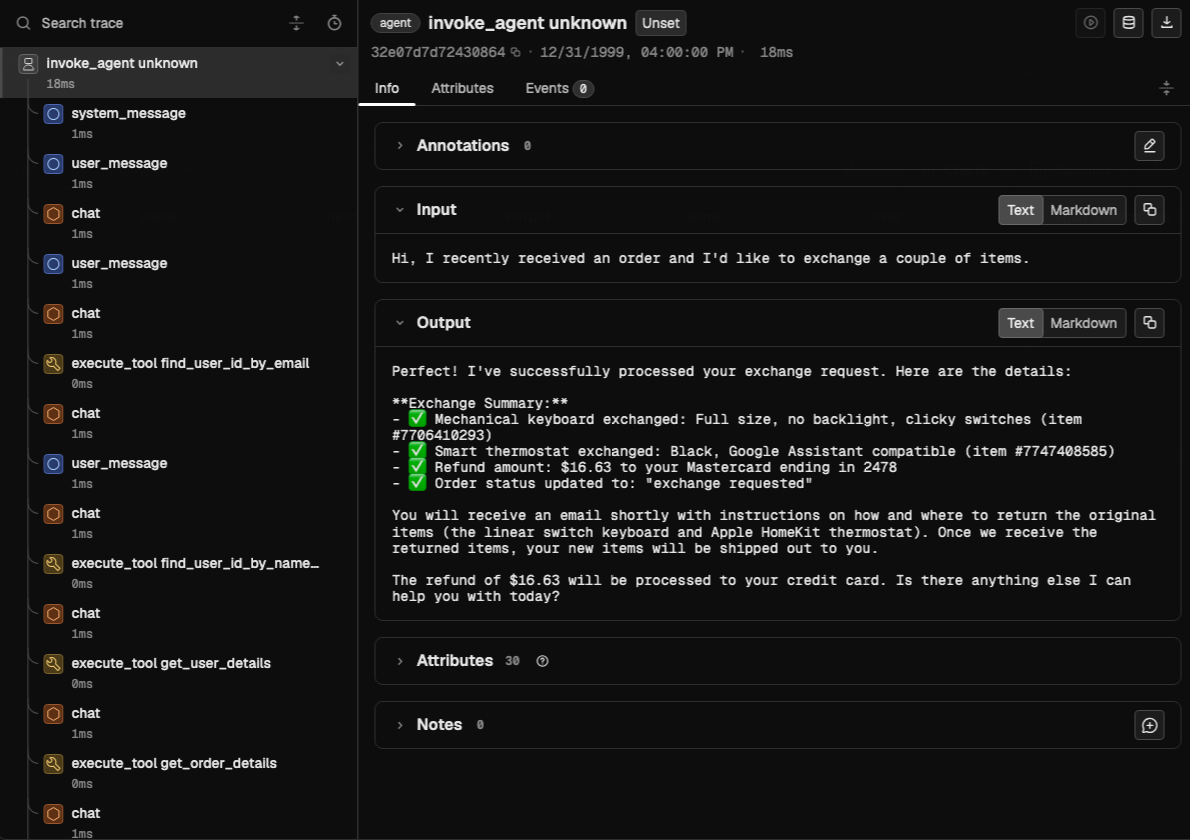The height and width of the screenshot is (840, 1190).
Task: Click the play/replay icon in header
Action: coord(1091,23)
